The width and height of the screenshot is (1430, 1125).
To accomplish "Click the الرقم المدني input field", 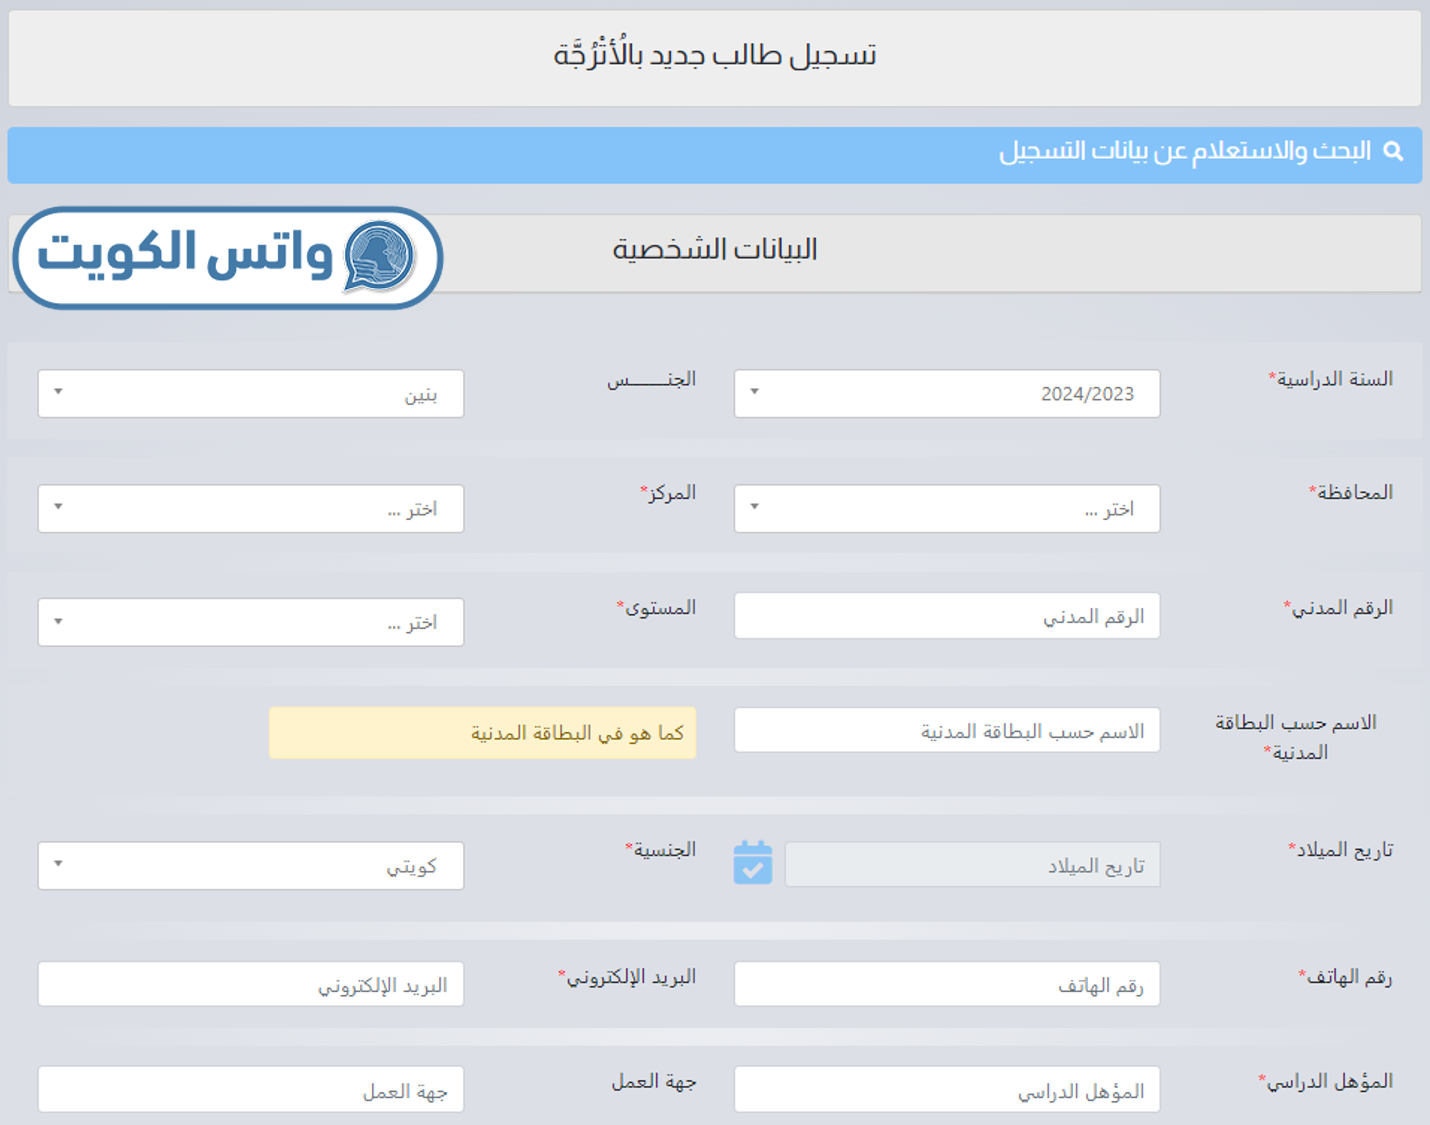I will (946, 616).
